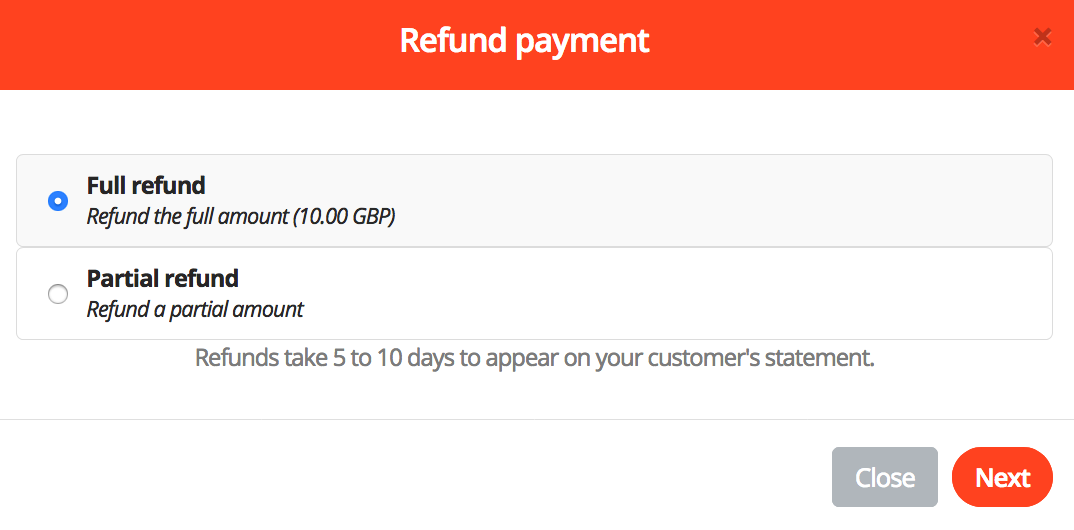Click "Refund the full amount" description text
Image resolution: width=1074 pixels, height=530 pixels.
pyautogui.click(x=188, y=216)
